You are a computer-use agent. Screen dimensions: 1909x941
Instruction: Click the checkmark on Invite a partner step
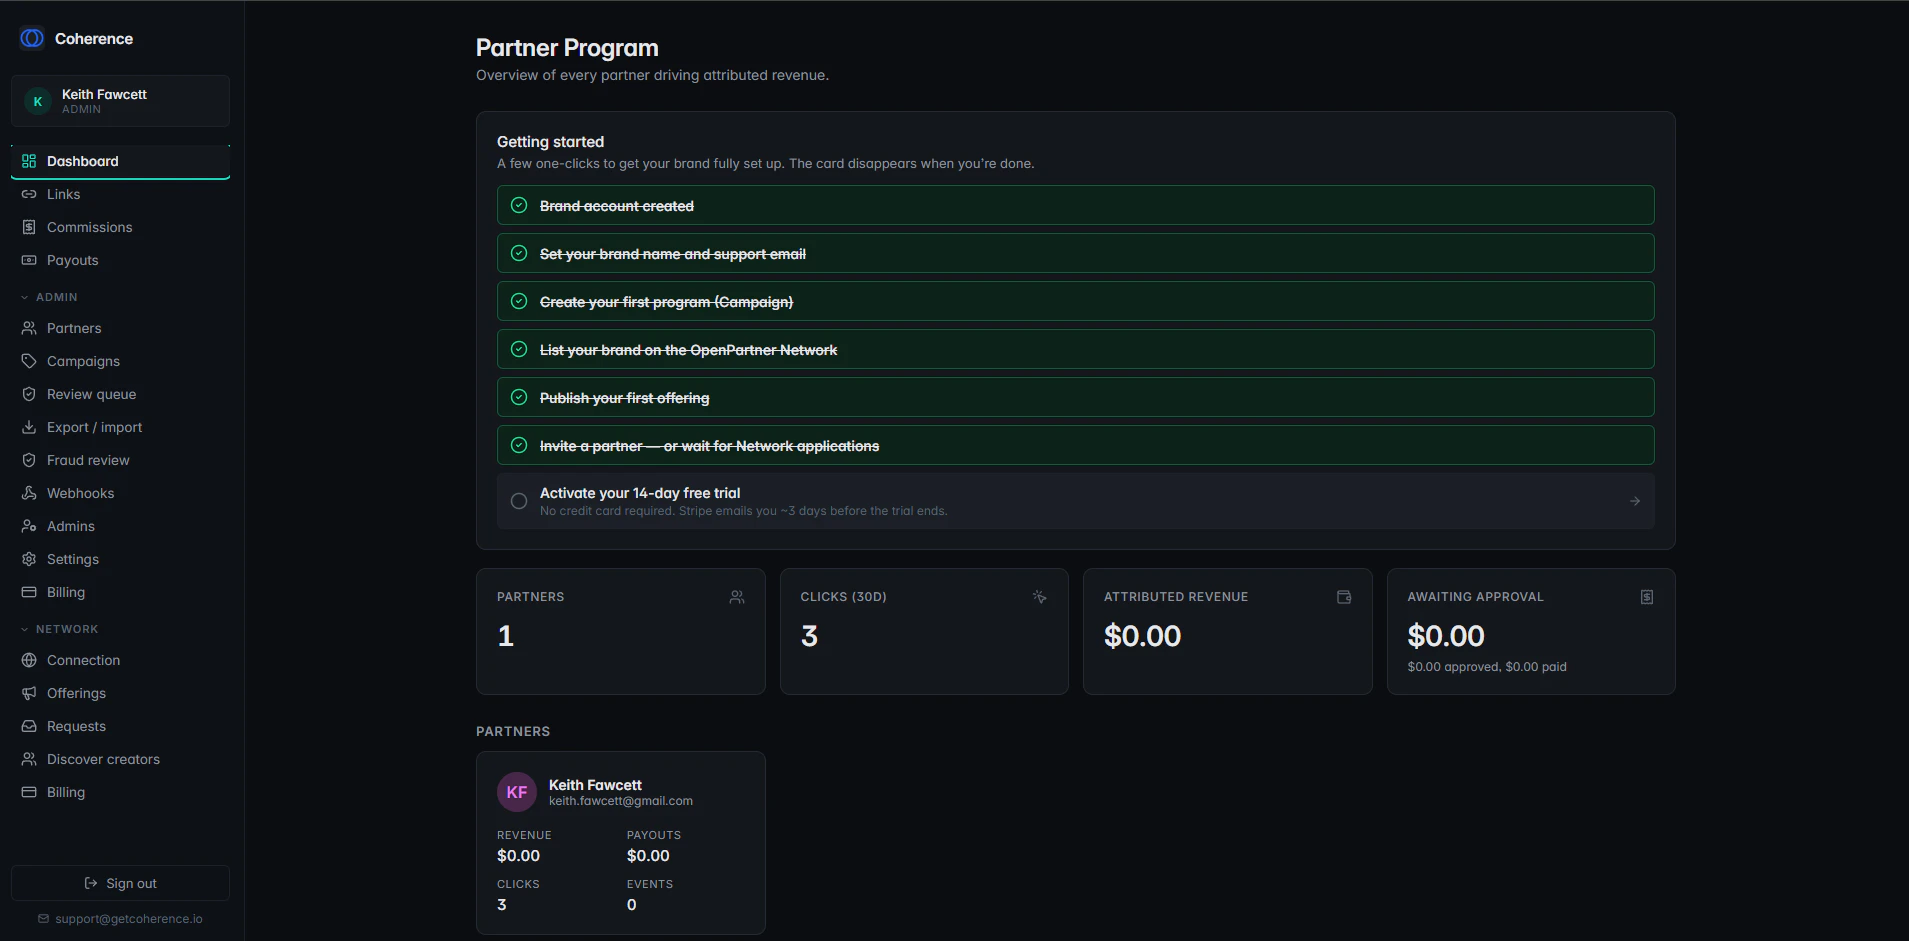(519, 445)
